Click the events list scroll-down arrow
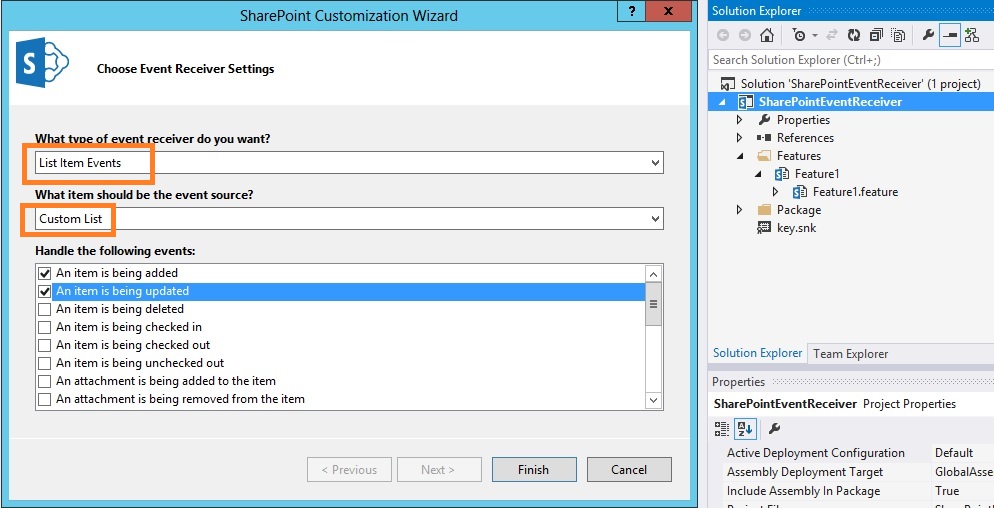The height and width of the screenshot is (508, 994). tap(654, 400)
